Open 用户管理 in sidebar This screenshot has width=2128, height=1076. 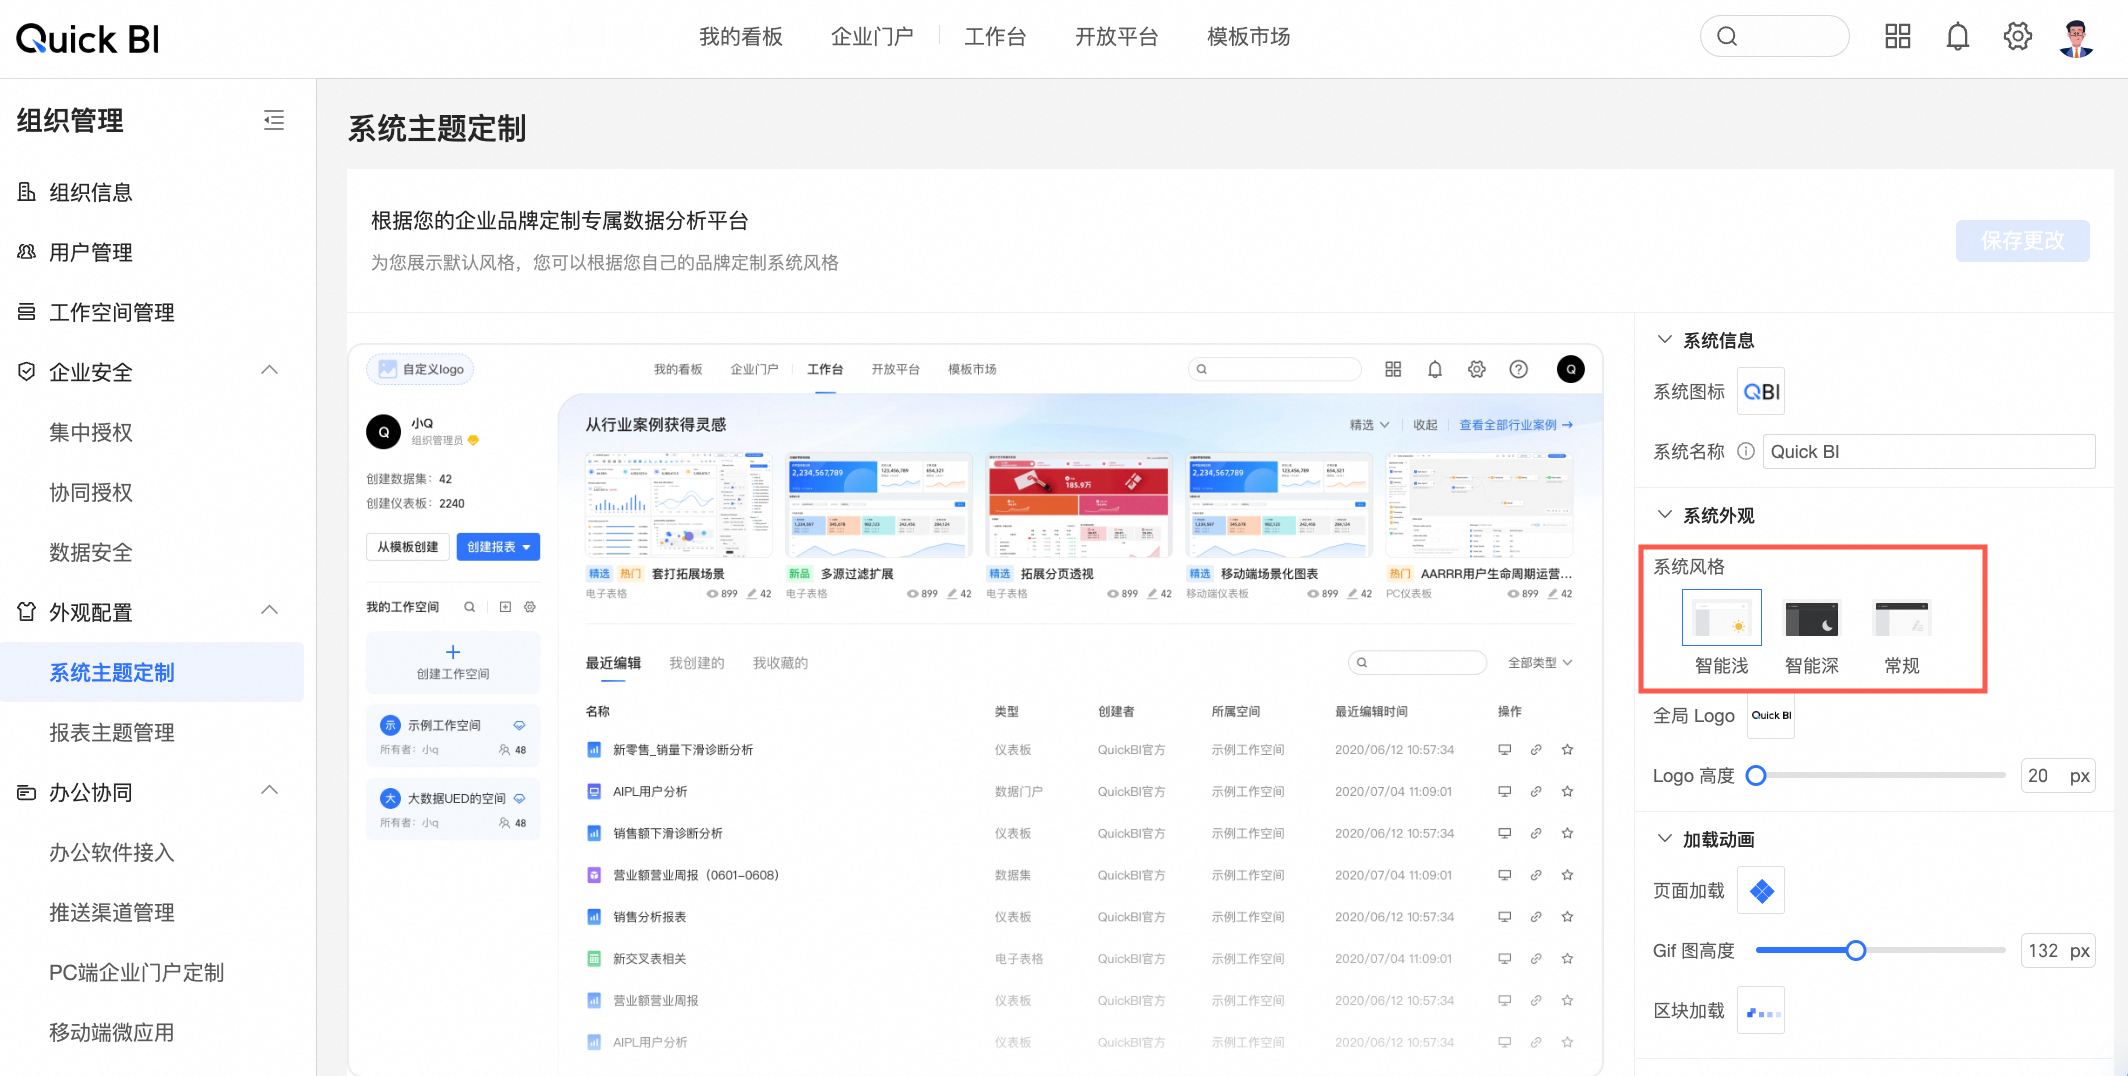pyautogui.click(x=91, y=252)
